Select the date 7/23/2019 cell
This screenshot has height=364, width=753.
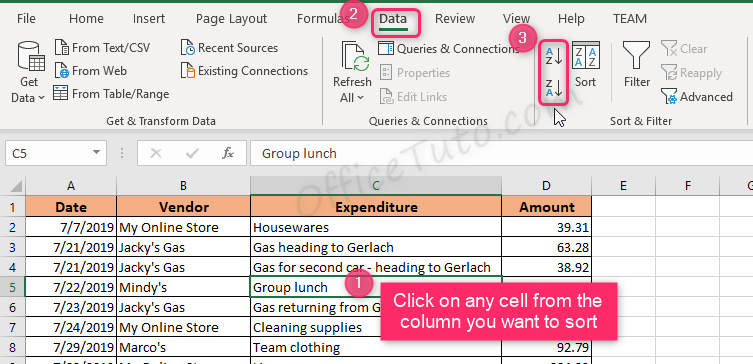(71, 307)
